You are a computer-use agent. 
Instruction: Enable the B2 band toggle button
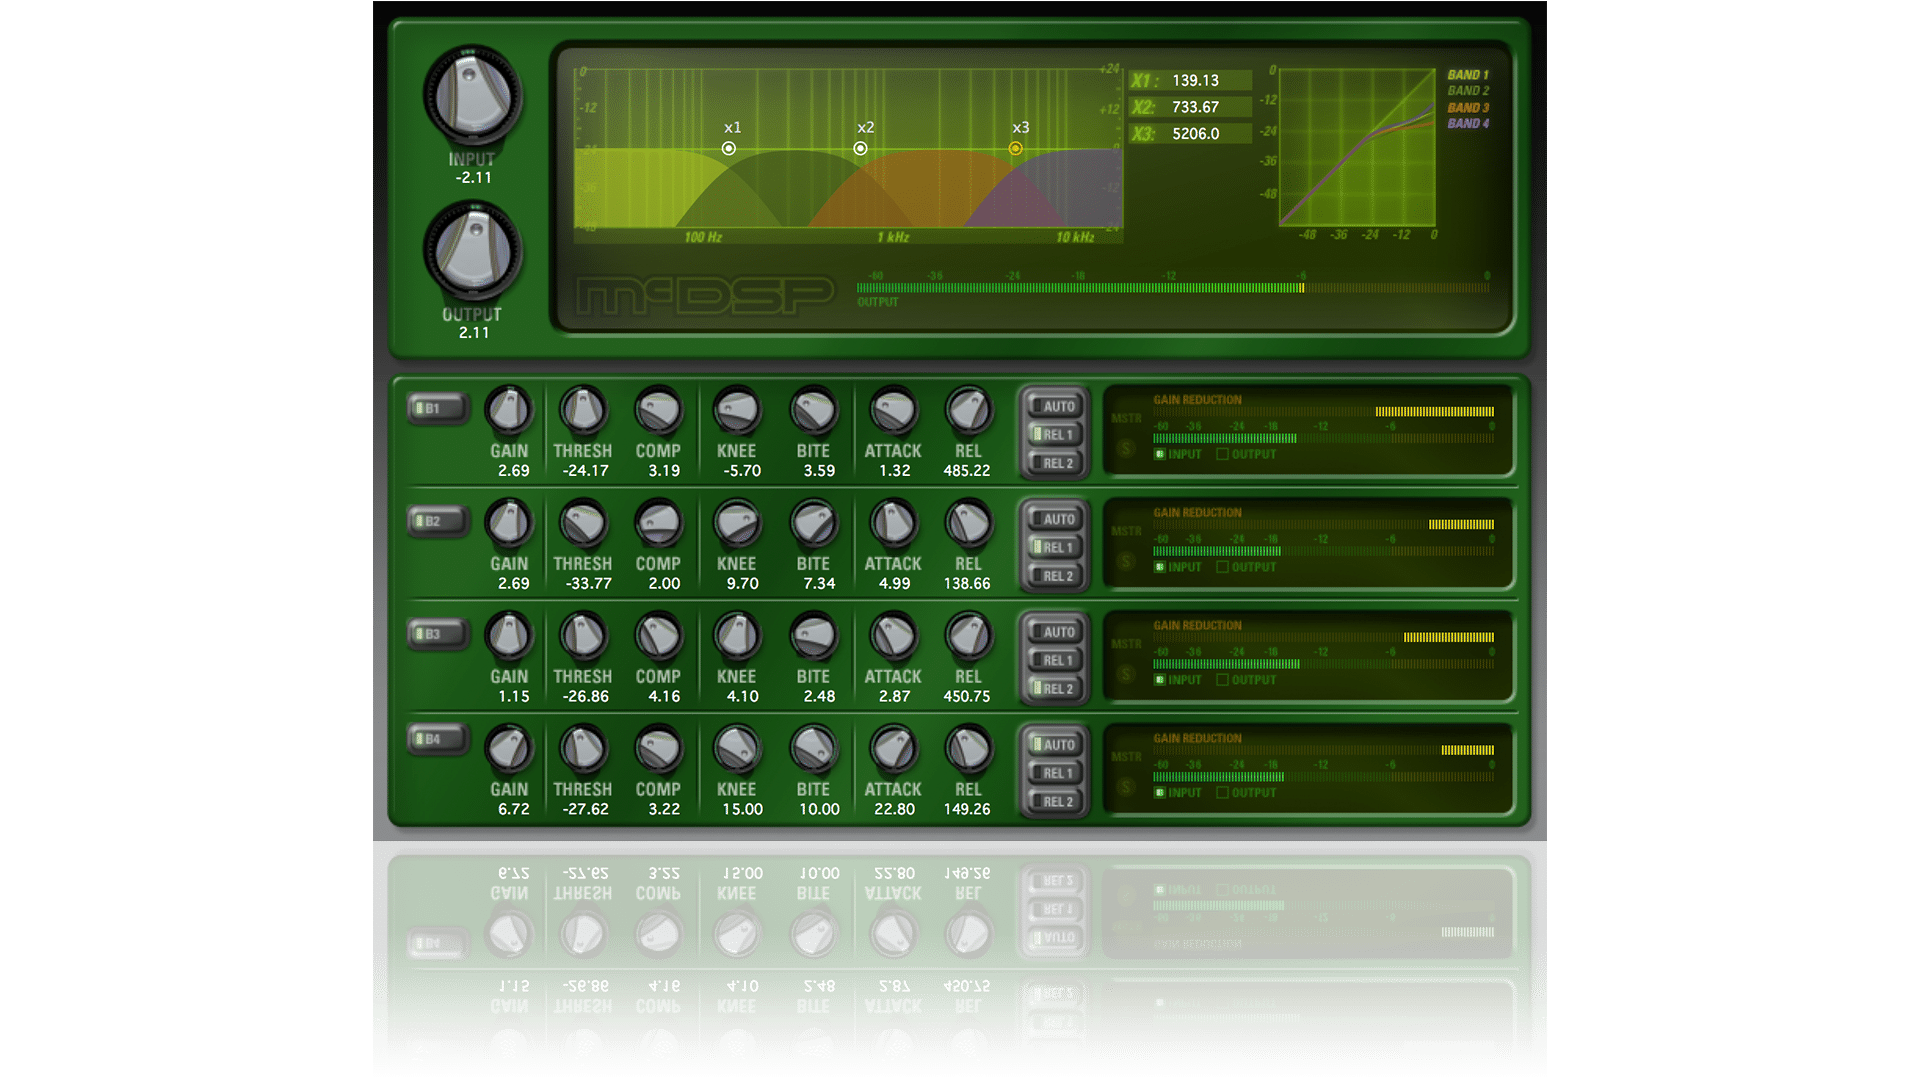tap(438, 521)
